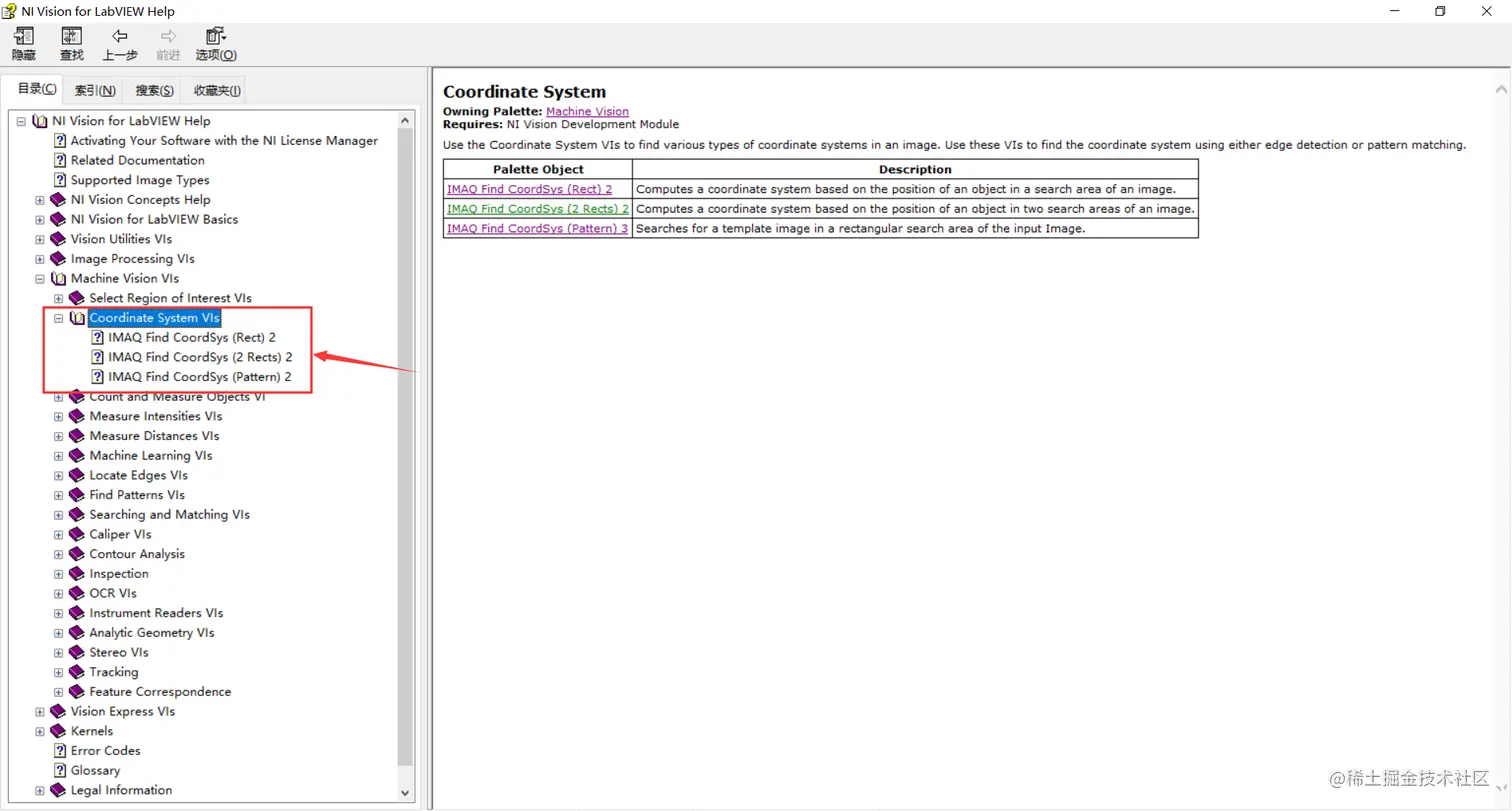This screenshot has height=811, width=1512.
Task: Select Activating Your Software with the NI License Manager
Action: click(x=224, y=141)
